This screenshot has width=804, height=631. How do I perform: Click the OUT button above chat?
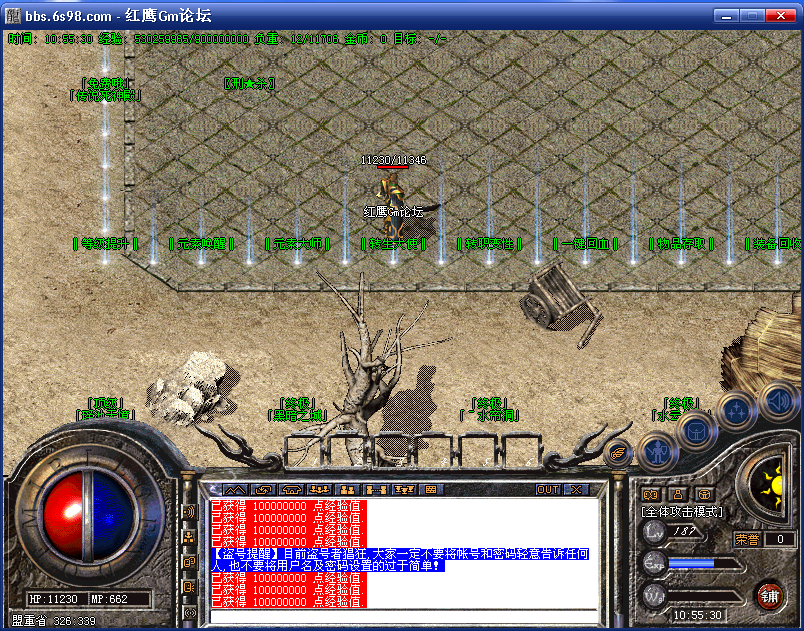(x=547, y=490)
